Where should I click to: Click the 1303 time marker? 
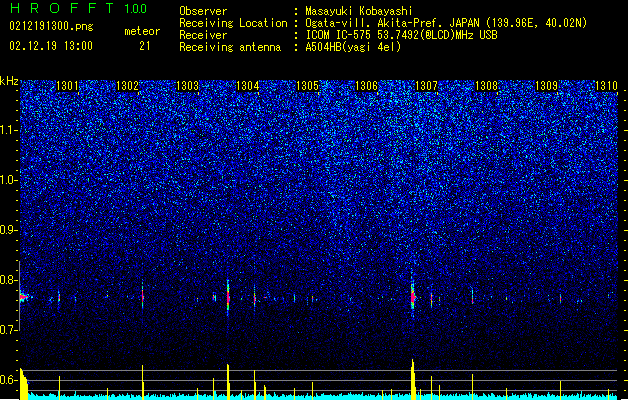(x=187, y=86)
